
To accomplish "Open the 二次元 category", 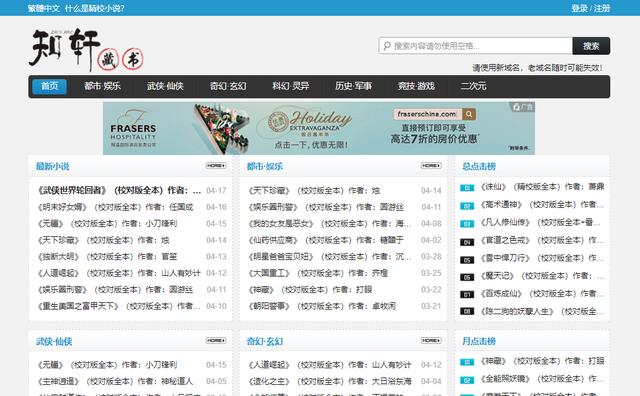I will click(473, 86).
